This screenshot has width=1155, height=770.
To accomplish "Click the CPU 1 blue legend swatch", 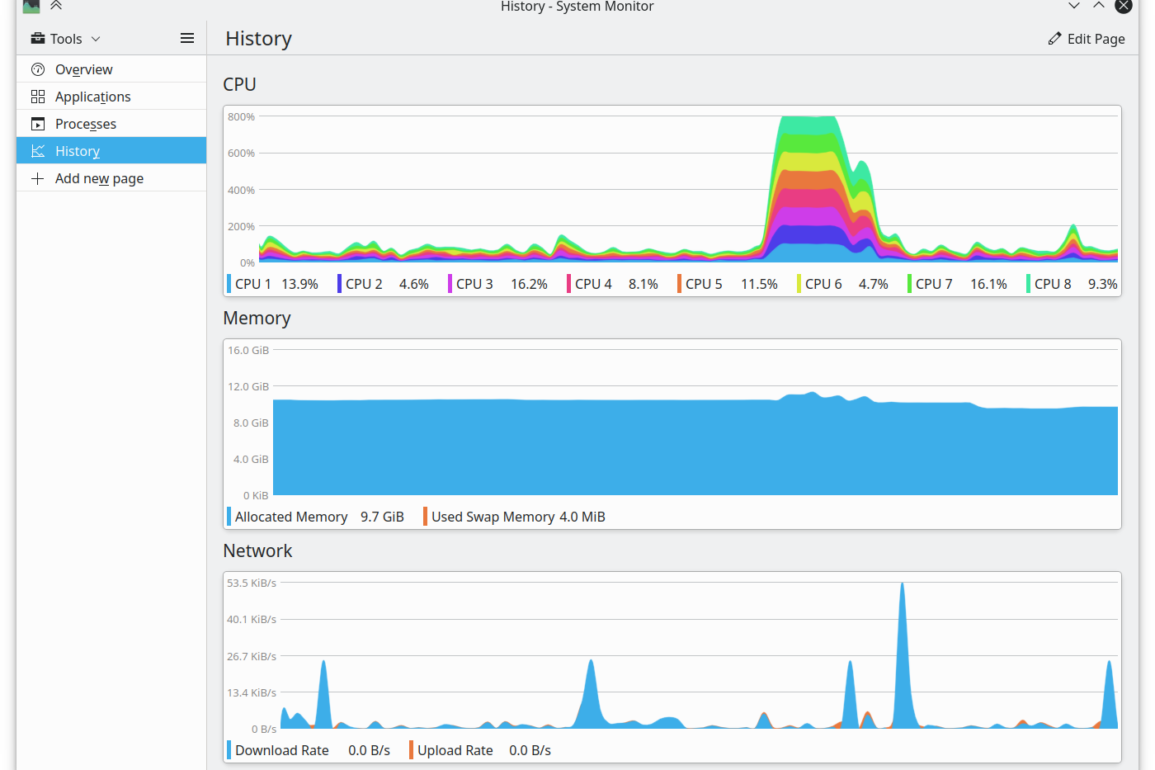I will pos(229,284).
